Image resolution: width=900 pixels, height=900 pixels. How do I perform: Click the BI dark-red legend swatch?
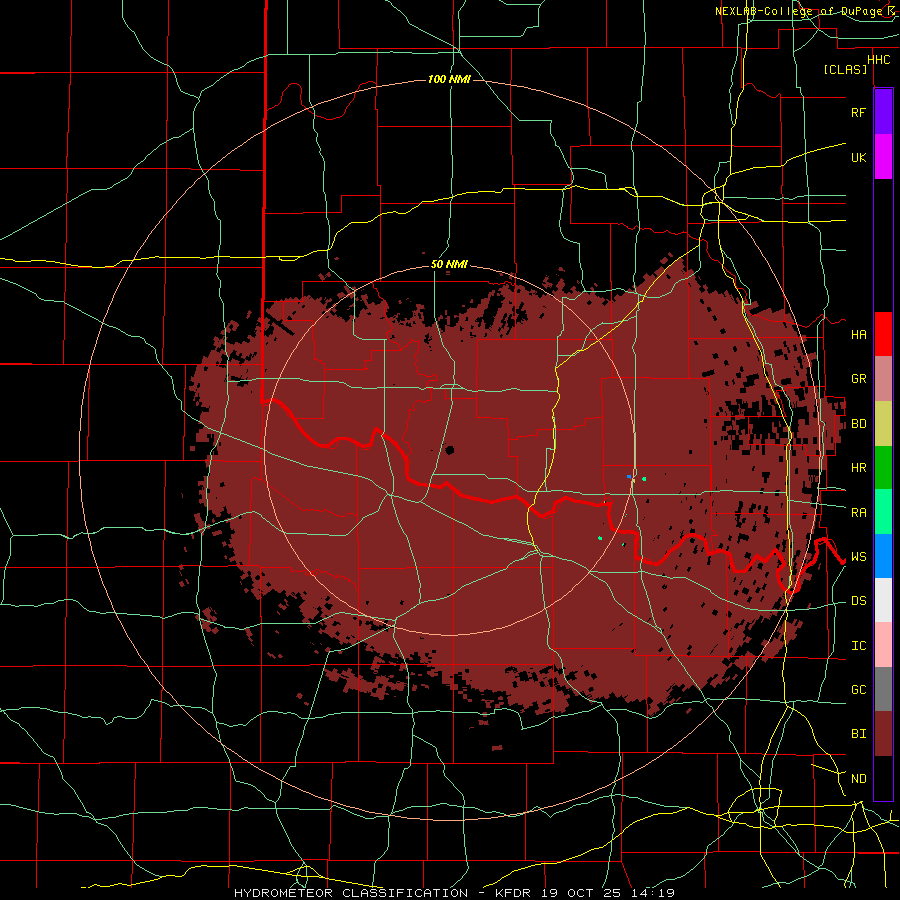[883, 734]
